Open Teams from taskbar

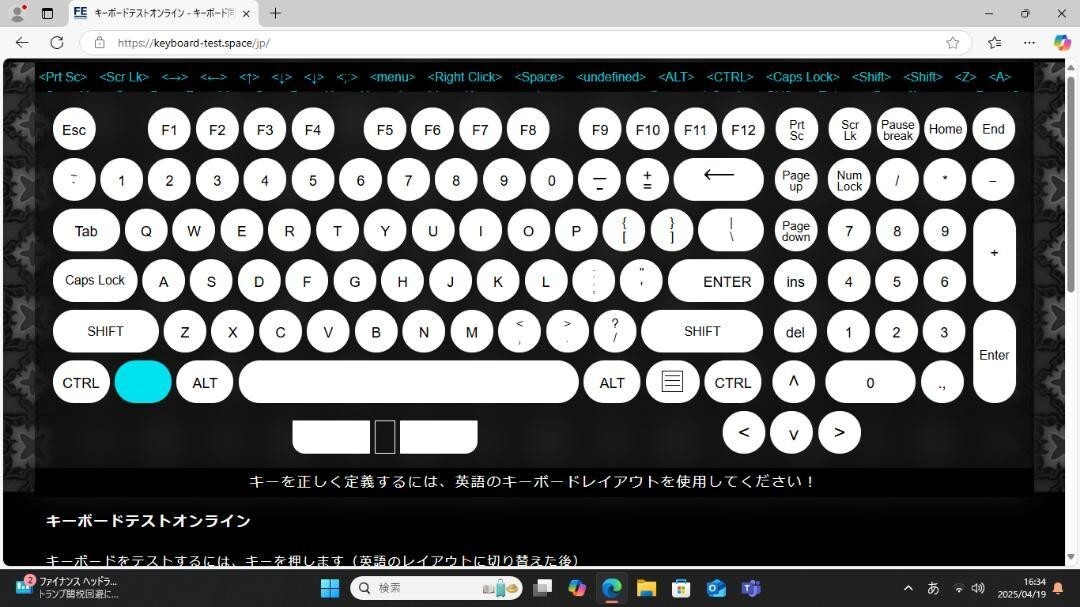[x=751, y=588]
